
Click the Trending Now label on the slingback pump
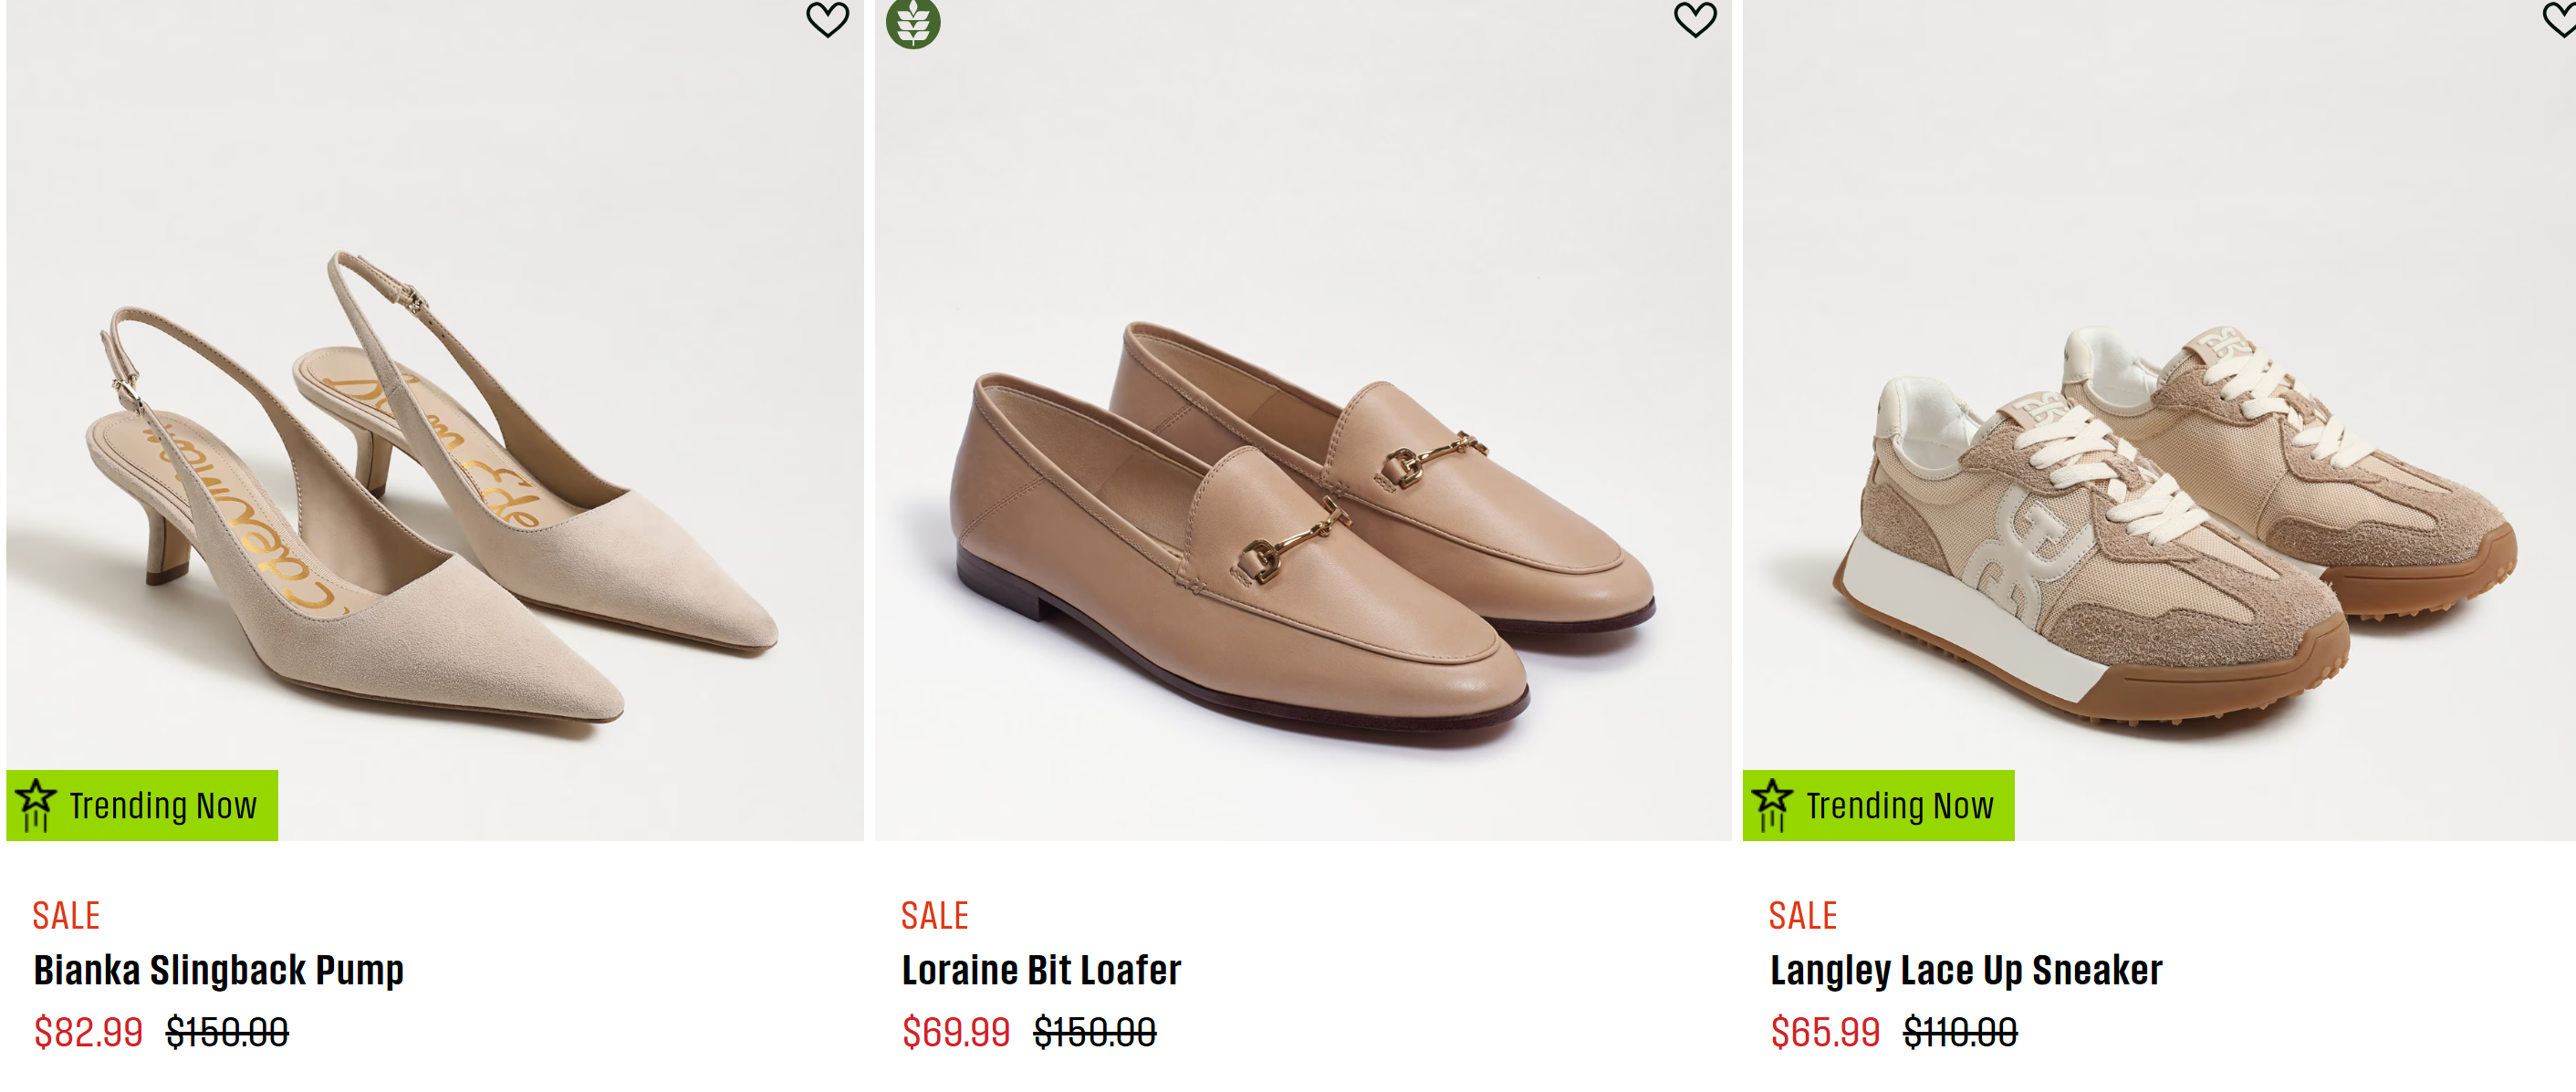pos(163,806)
